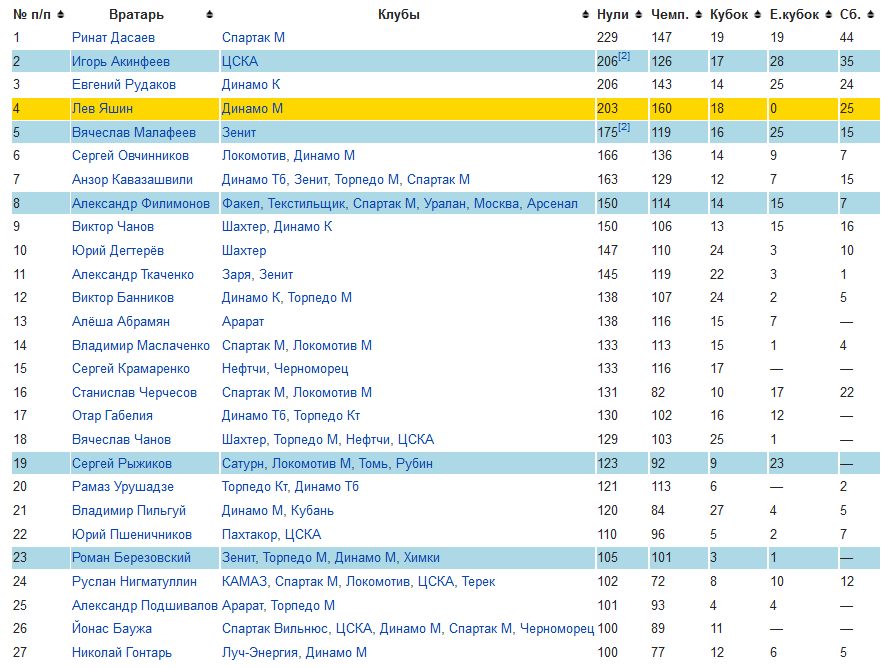Click the Кубок column sort arrows

pos(757,15)
